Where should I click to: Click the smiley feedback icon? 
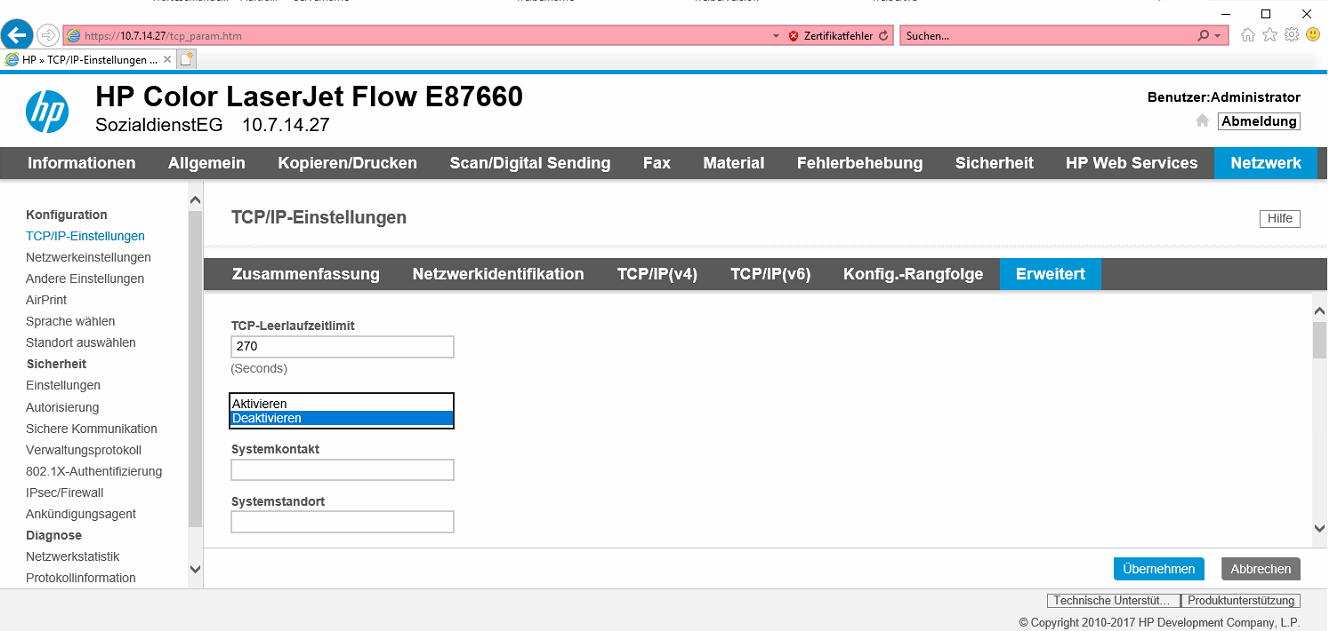click(1312, 35)
